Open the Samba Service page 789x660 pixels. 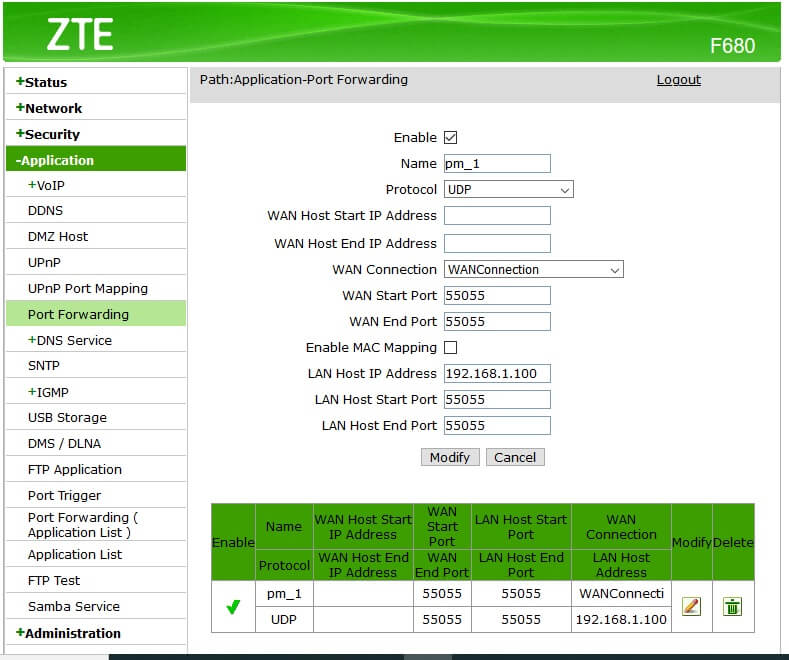pyautogui.click(x=73, y=606)
